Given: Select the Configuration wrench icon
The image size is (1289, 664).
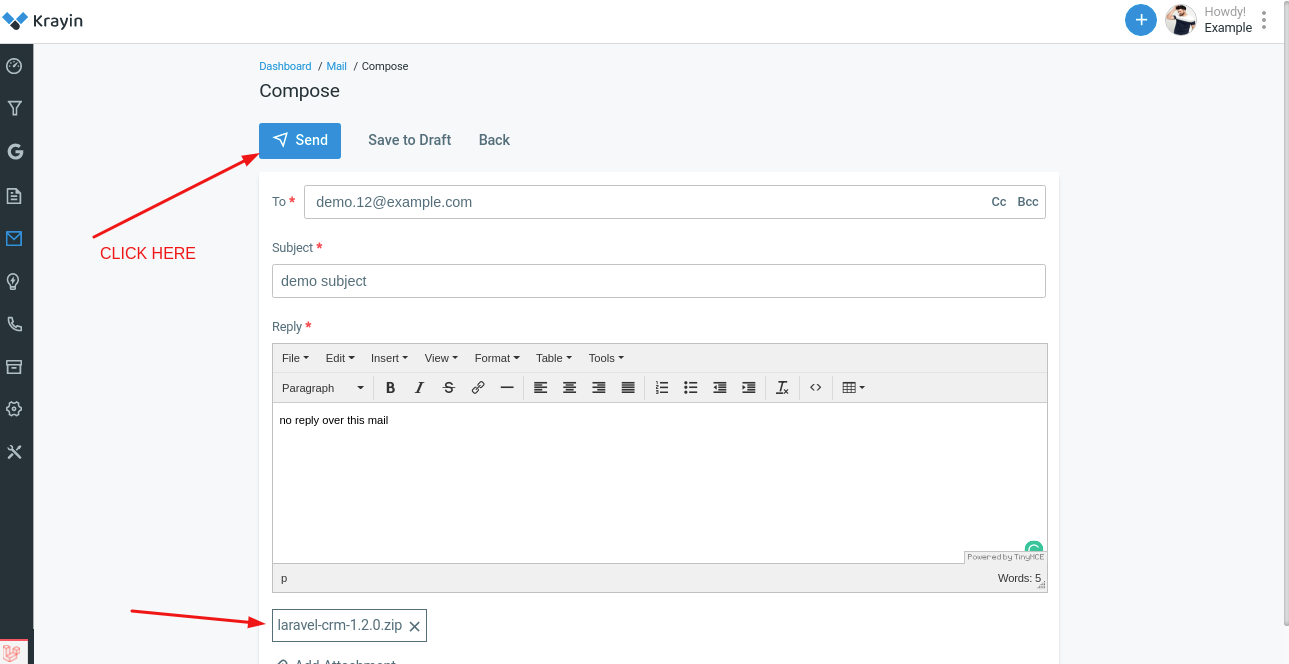Looking at the screenshot, I should (15, 451).
